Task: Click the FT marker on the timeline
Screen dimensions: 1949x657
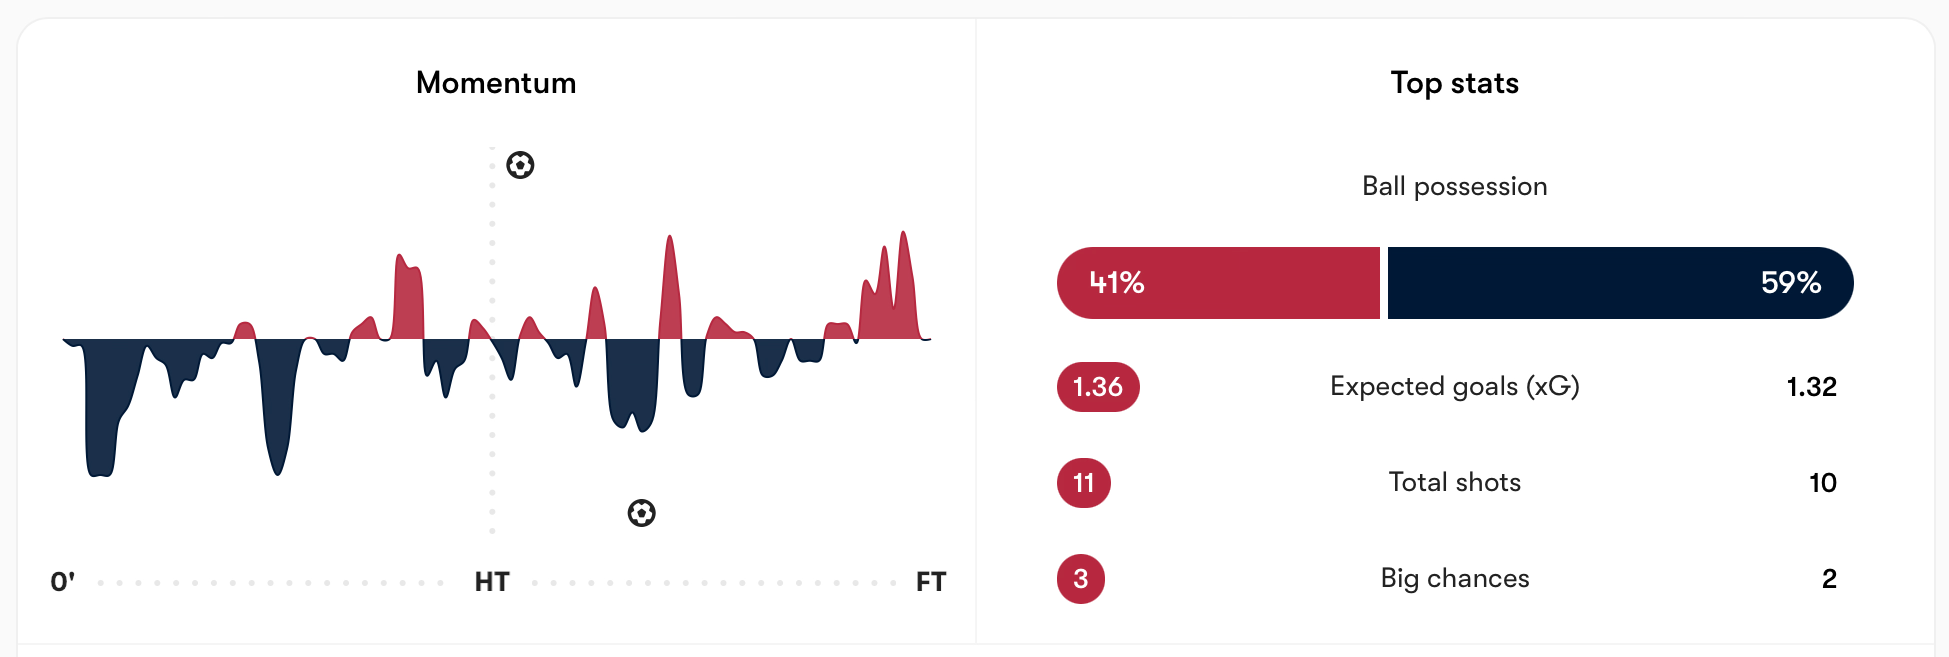Action: [930, 582]
